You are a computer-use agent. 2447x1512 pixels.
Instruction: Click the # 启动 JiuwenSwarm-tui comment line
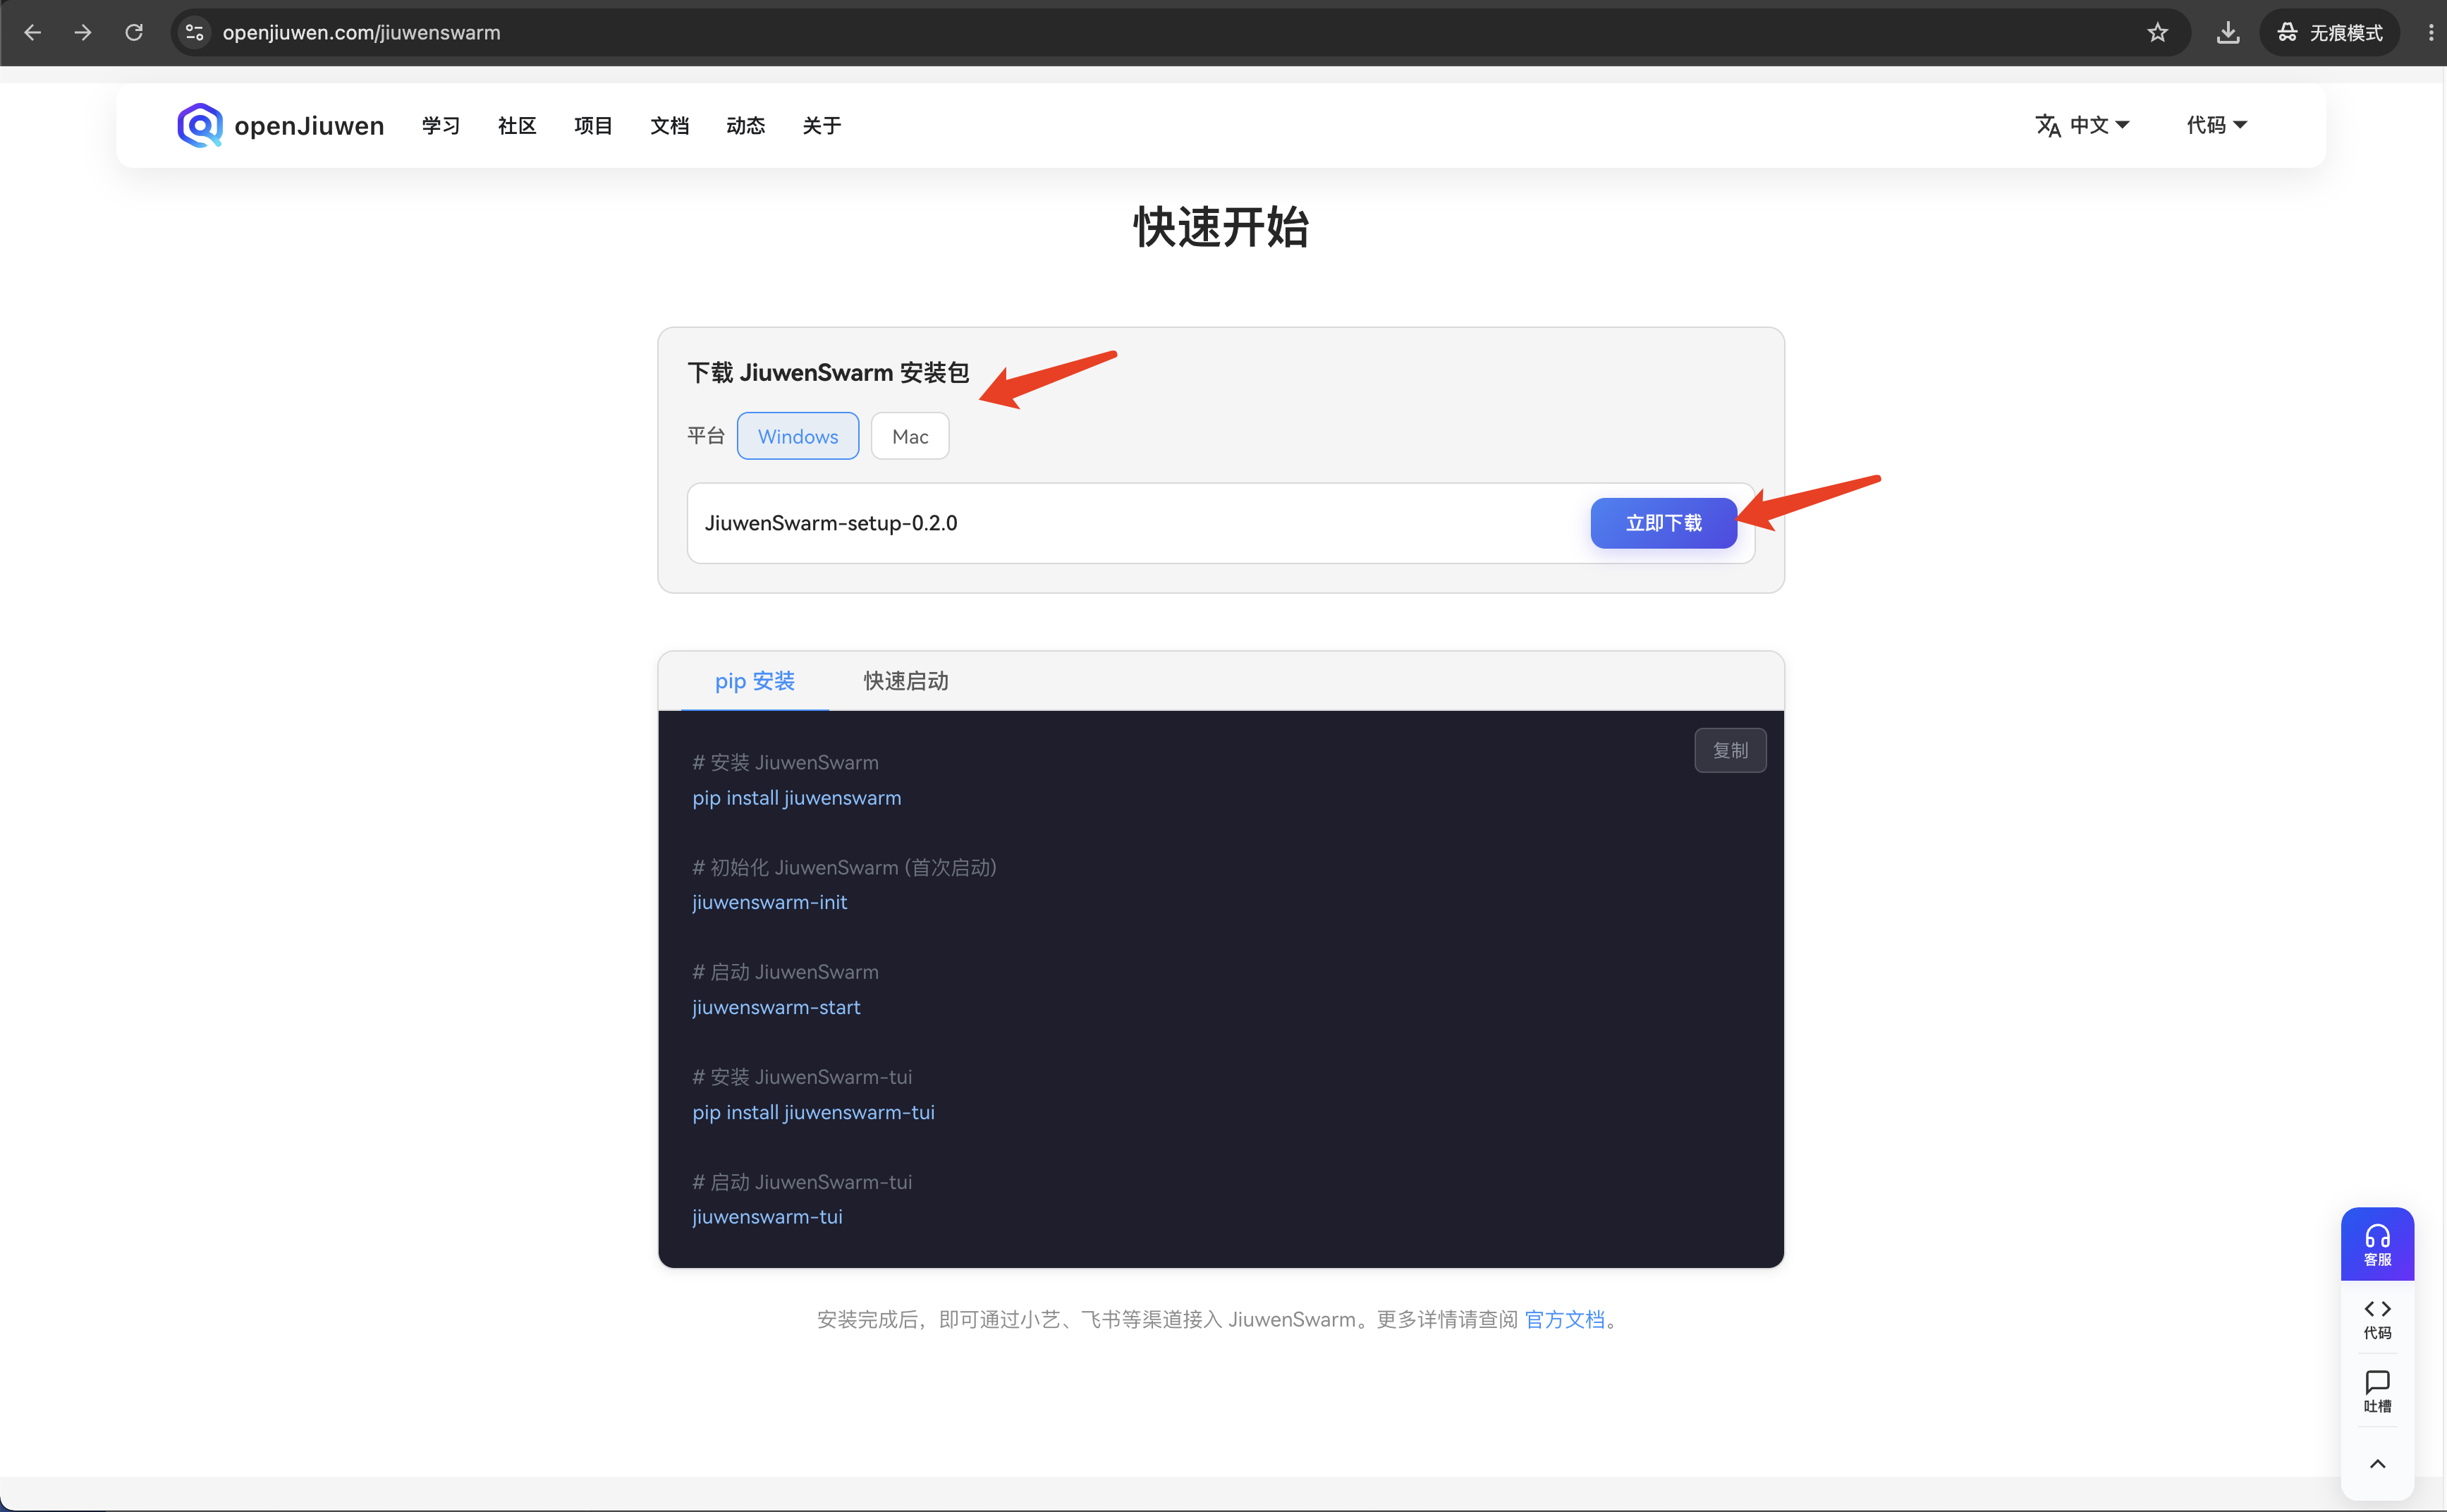click(x=802, y=1182)
